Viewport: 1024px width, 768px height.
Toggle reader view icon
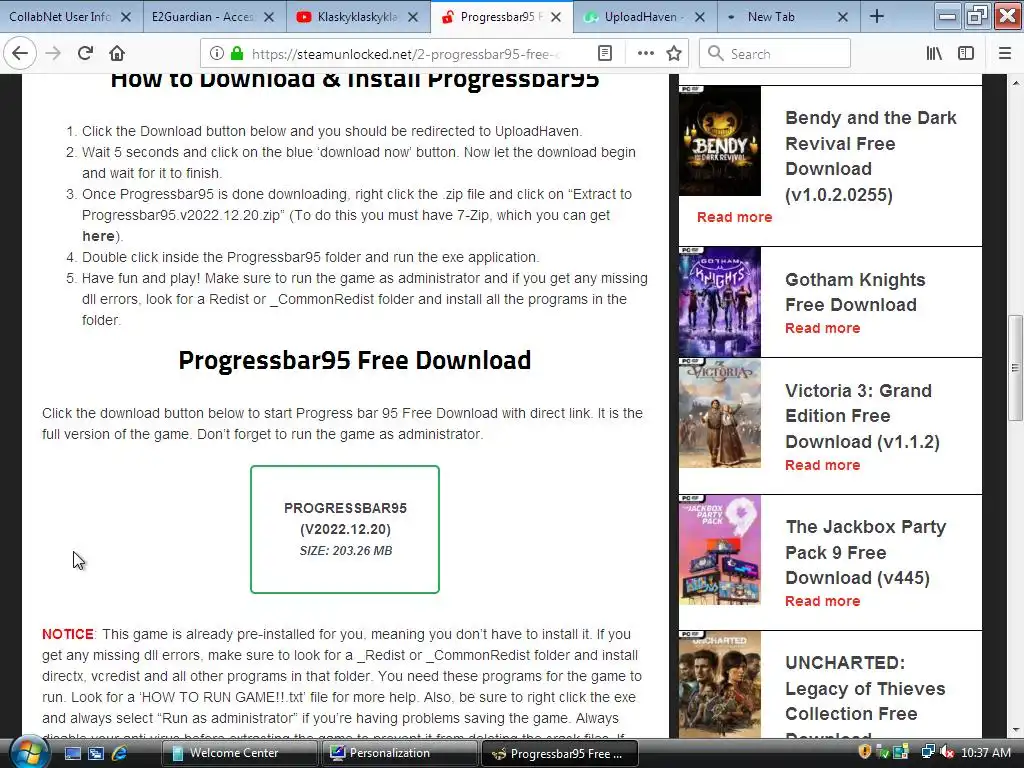click(x=605, y=54)
